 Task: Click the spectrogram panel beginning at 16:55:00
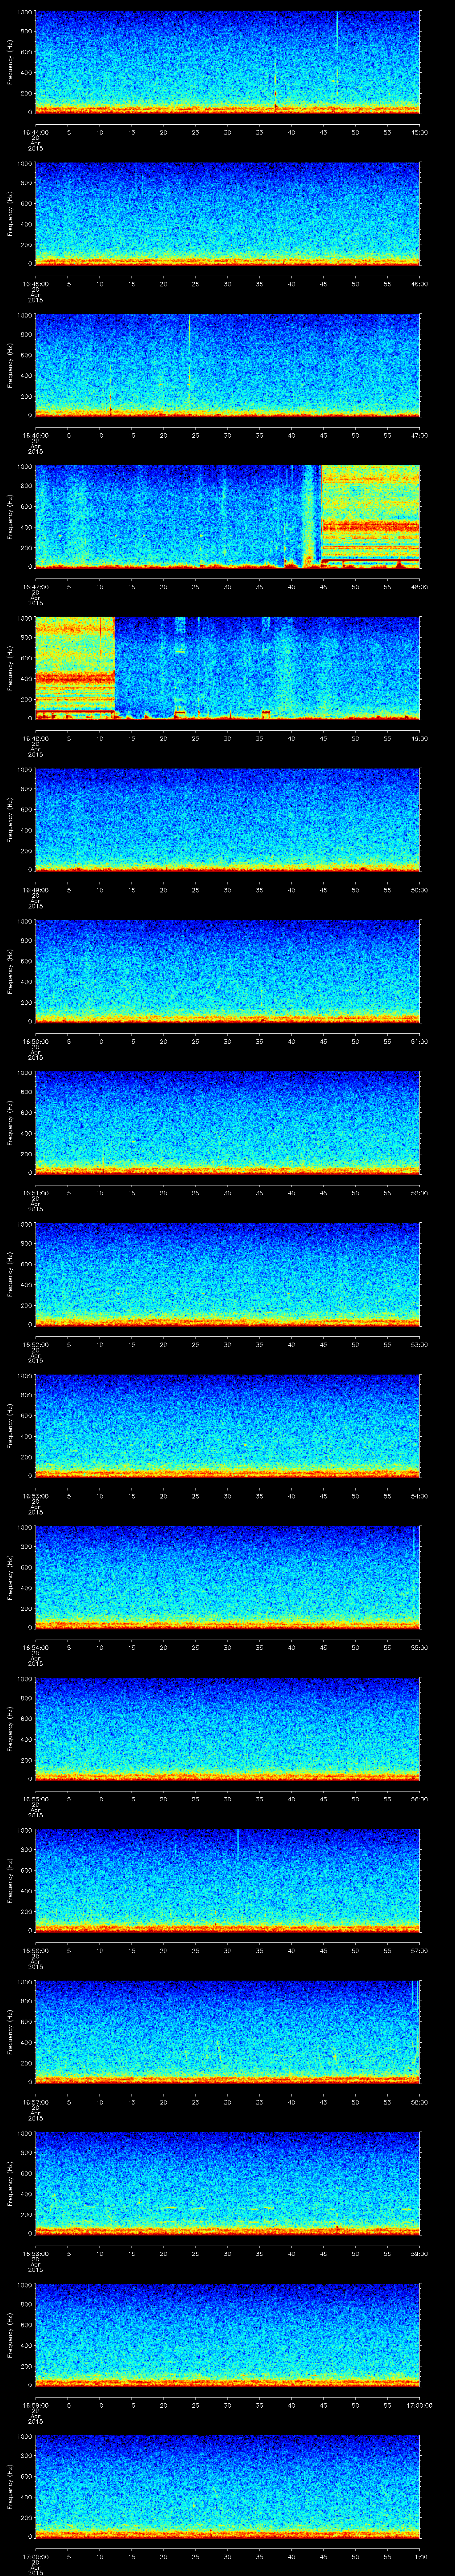[227, 1729]
